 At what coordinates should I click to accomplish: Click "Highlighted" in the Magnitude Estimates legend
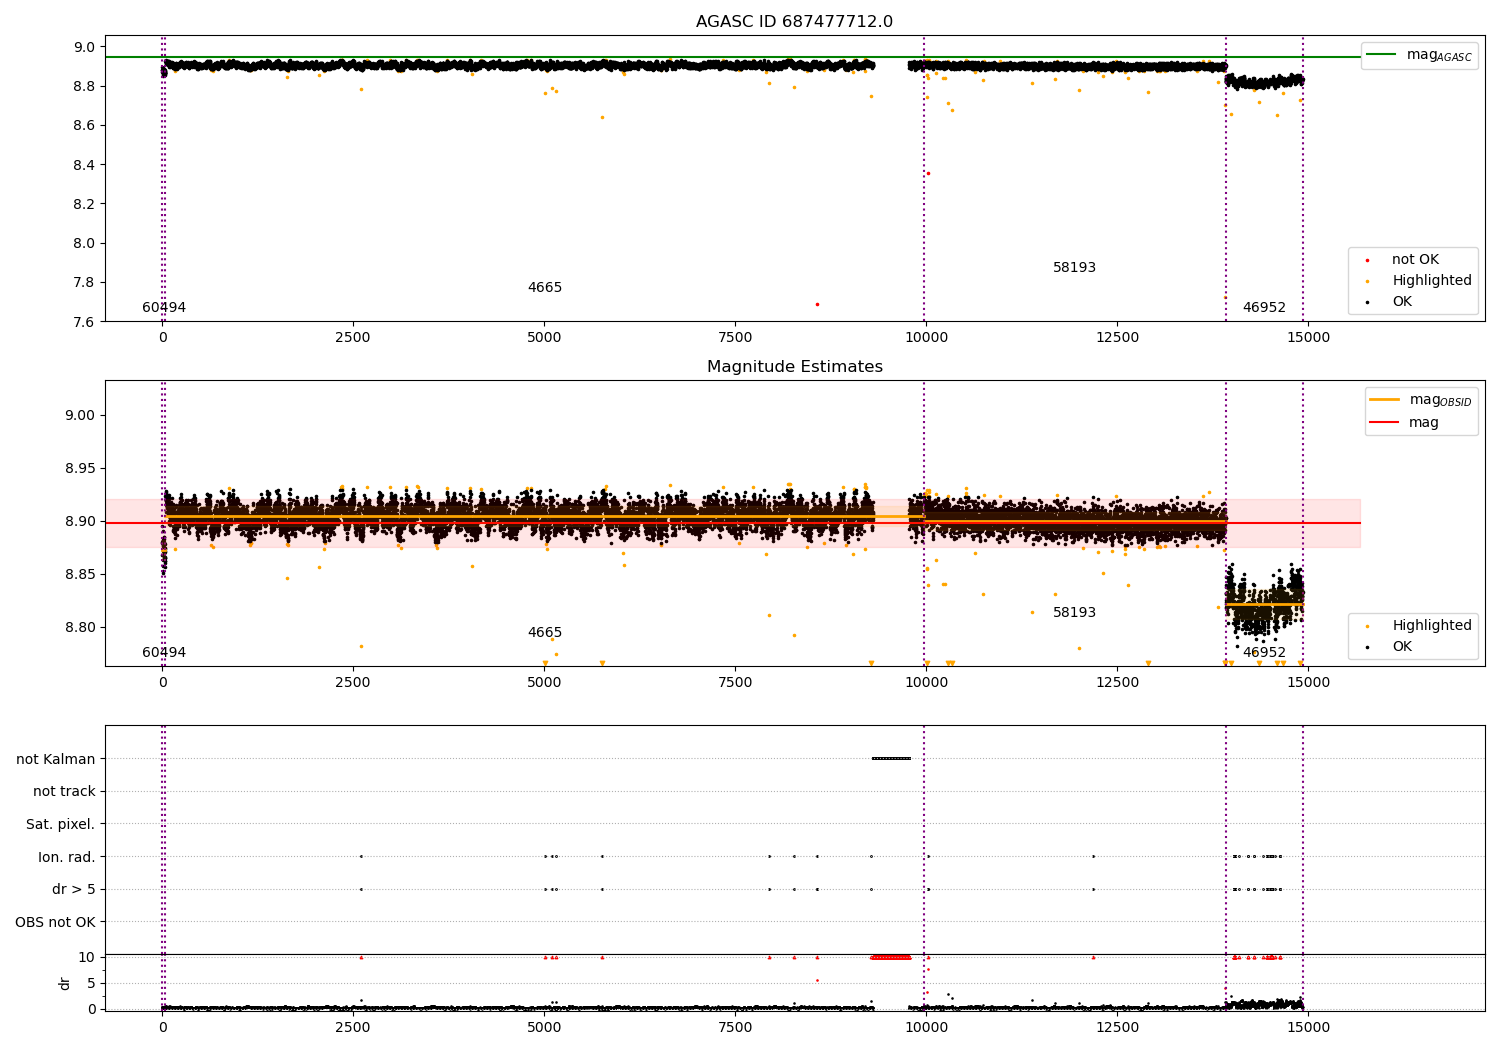pyautogui.click(x=1431, y=626)
